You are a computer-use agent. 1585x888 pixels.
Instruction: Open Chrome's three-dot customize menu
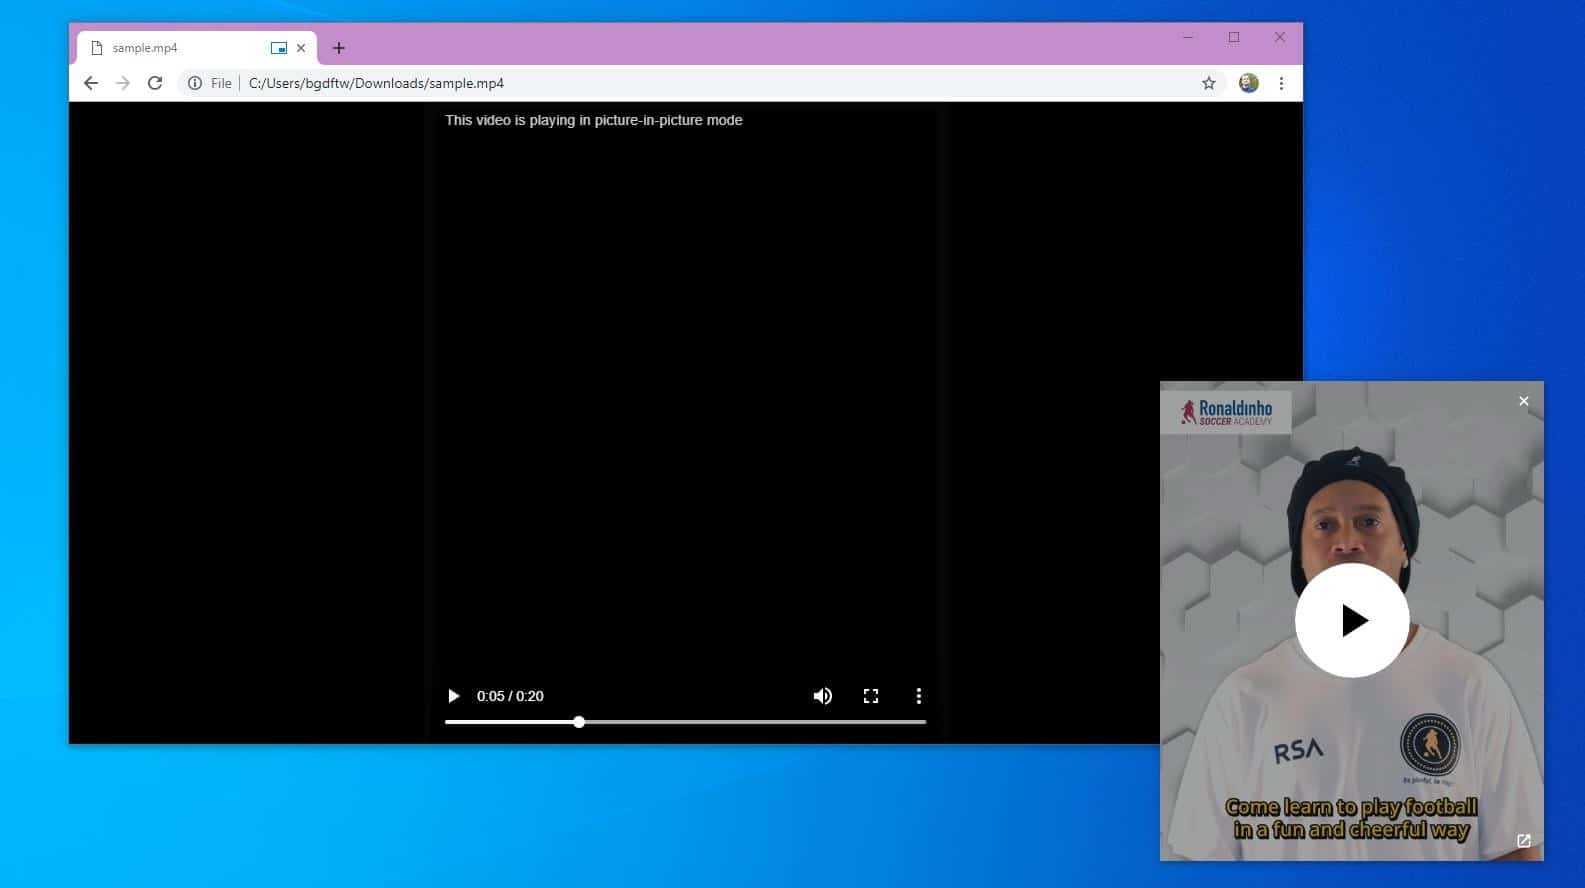point(1281,83)
